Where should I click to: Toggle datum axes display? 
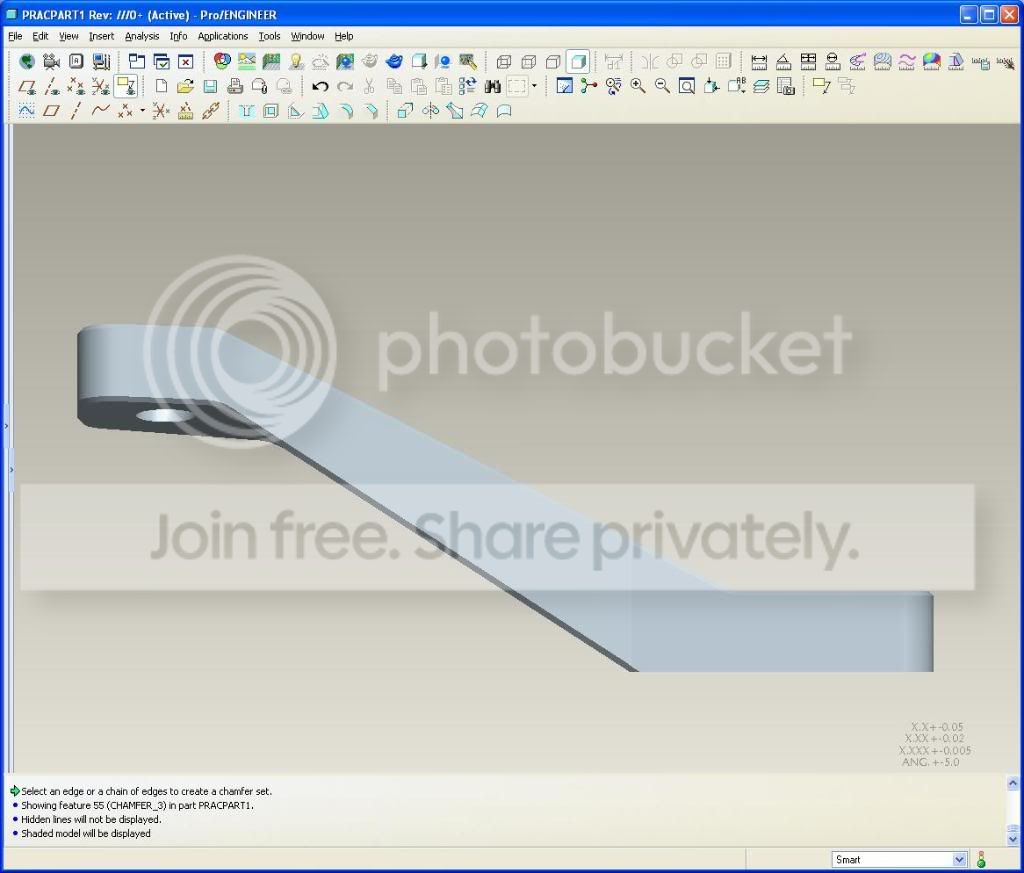(52, 86)
